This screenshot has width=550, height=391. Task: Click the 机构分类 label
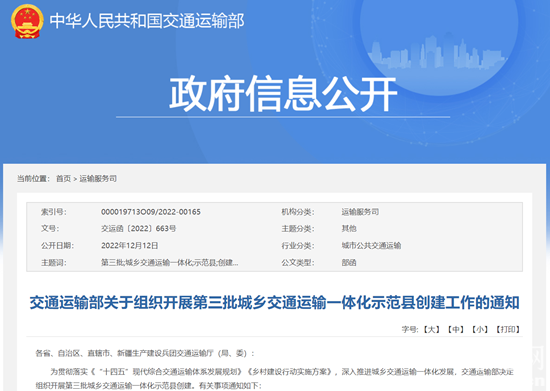point(298,212)
